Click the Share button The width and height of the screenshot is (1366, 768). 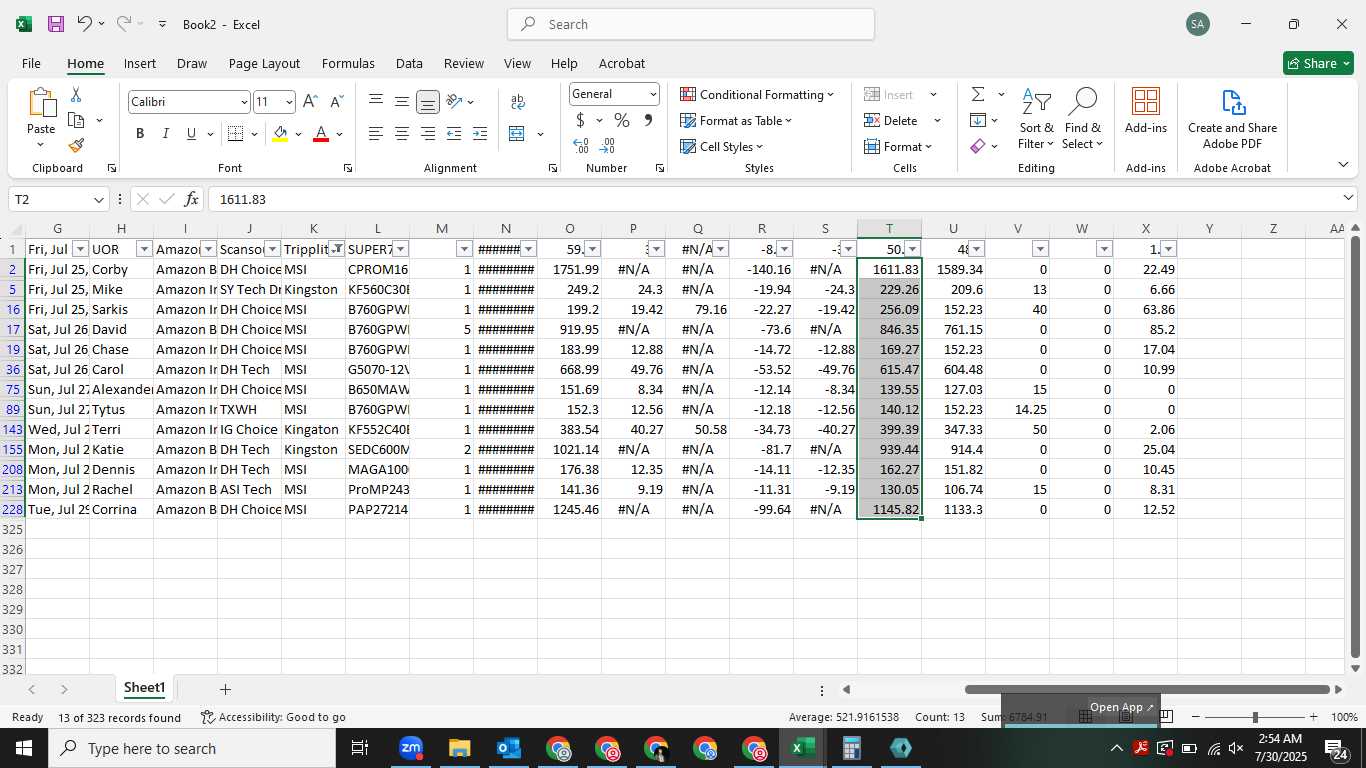pos(1318,63)
